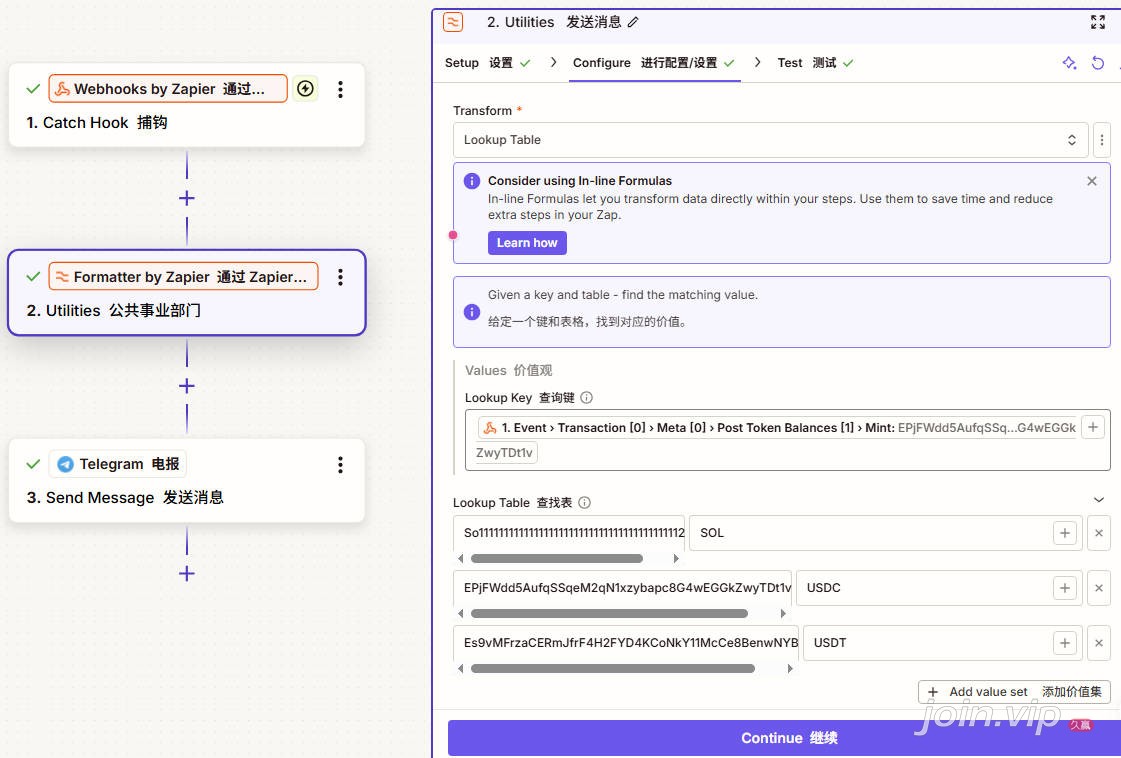1121x758 pixels.
Task: Select the Webhooks by Zapier step chip
Action: [x=168, y=89]
